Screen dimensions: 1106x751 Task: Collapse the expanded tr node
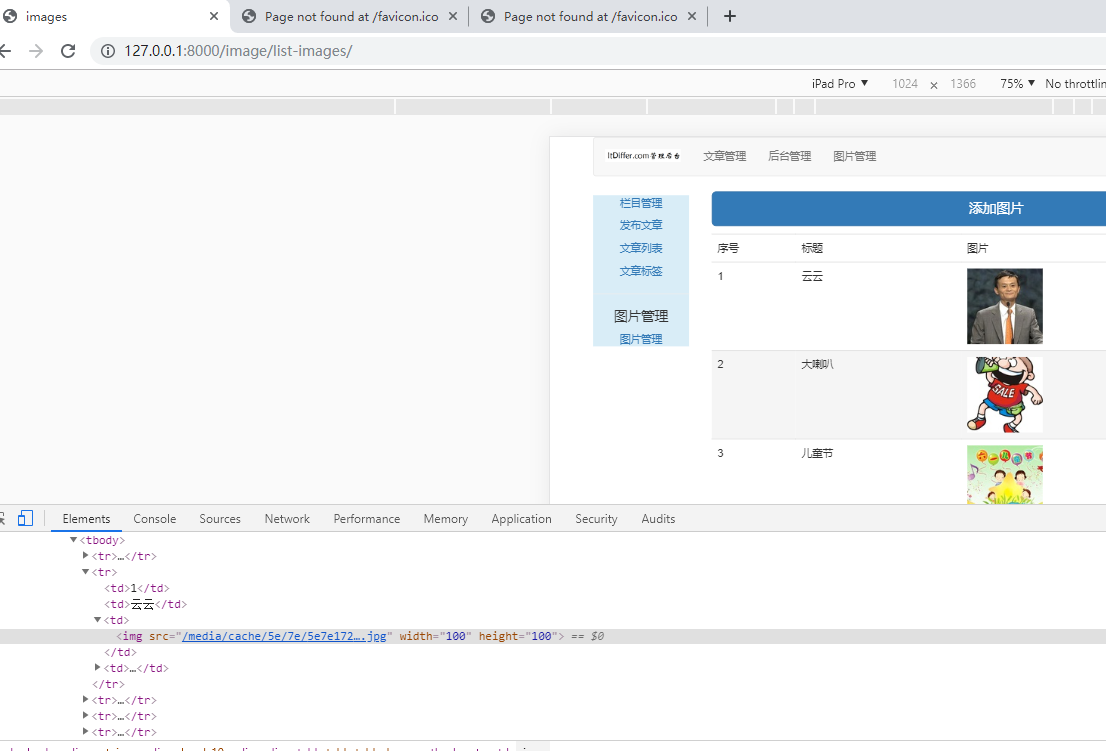(x=85, y=572)
